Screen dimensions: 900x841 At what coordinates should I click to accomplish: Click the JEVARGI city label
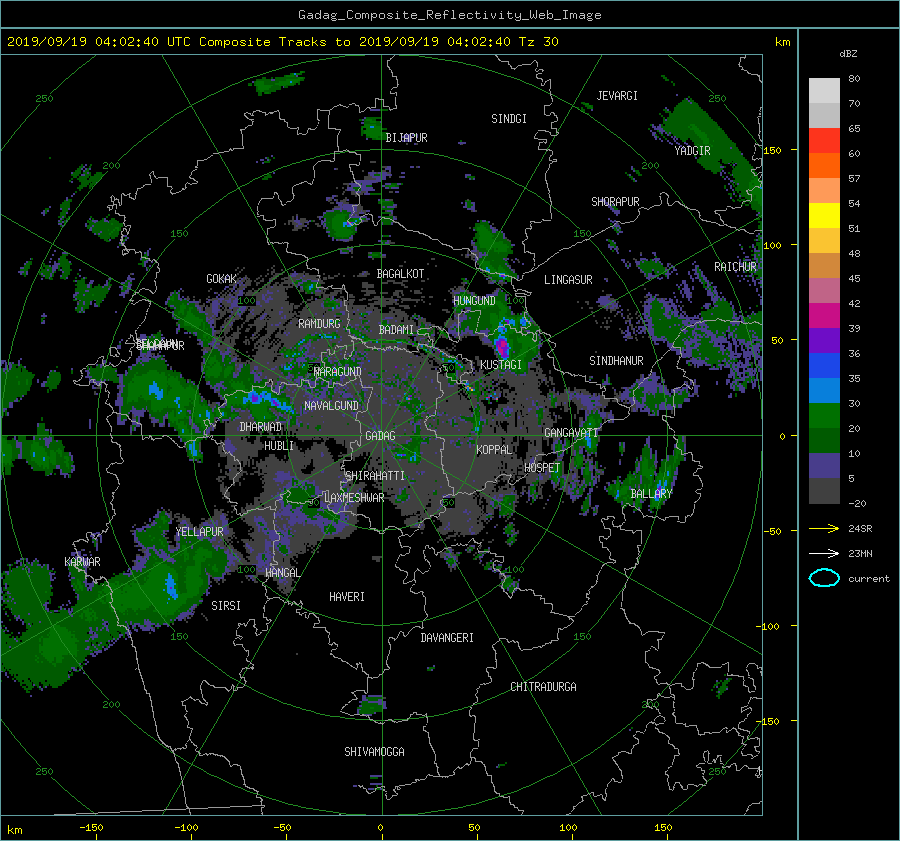point(617,96)
